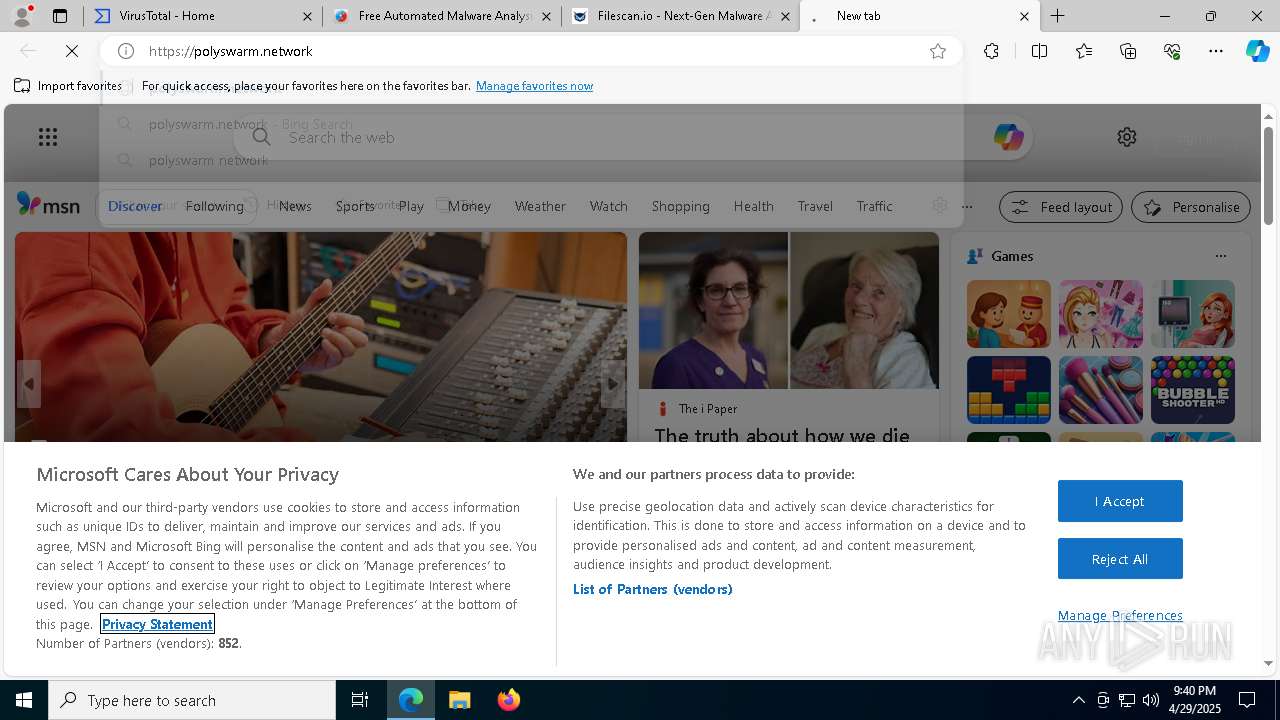This screenshot has height=720, width=1280.
Task: Open MSN page settings gear
Action: (x=1127, y=137)
